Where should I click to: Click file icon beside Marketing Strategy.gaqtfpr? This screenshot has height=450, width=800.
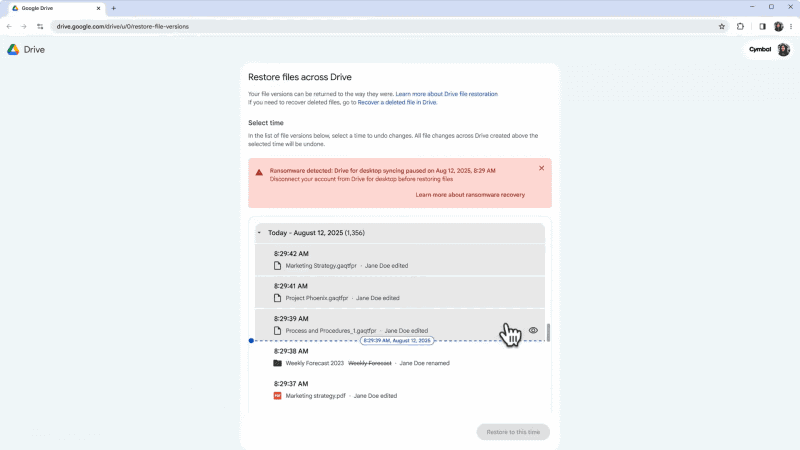pyautogui.click(x=278, y=265)
